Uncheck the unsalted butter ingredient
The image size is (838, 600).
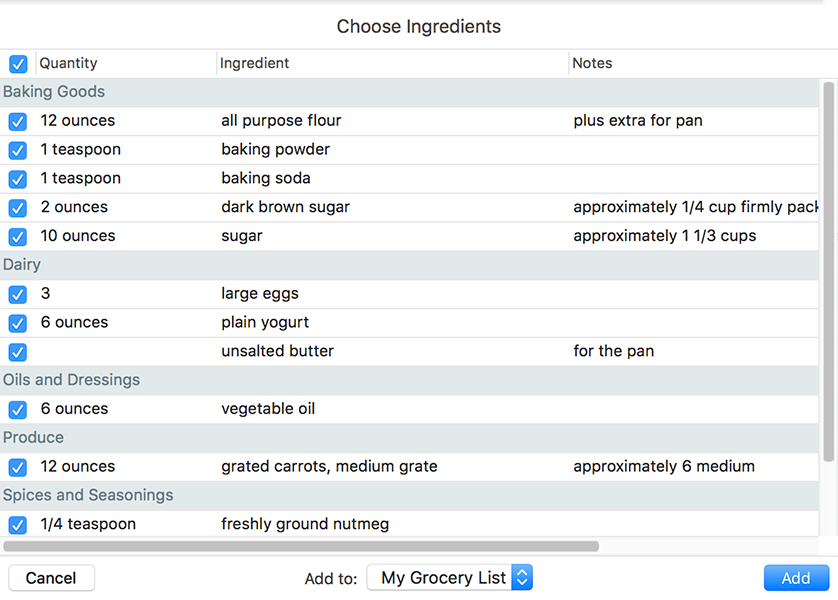point(17,351)
